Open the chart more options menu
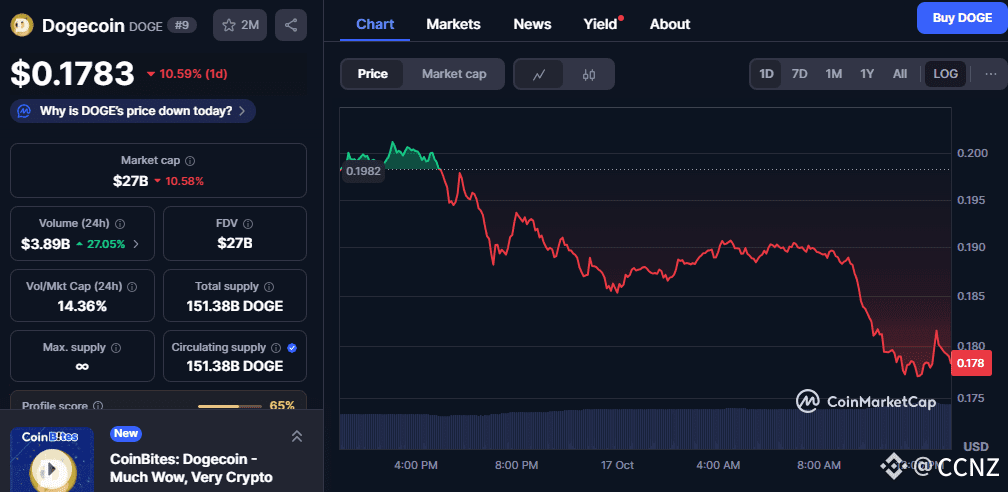Screen dimensions: 1008x492 pos(990,74)
